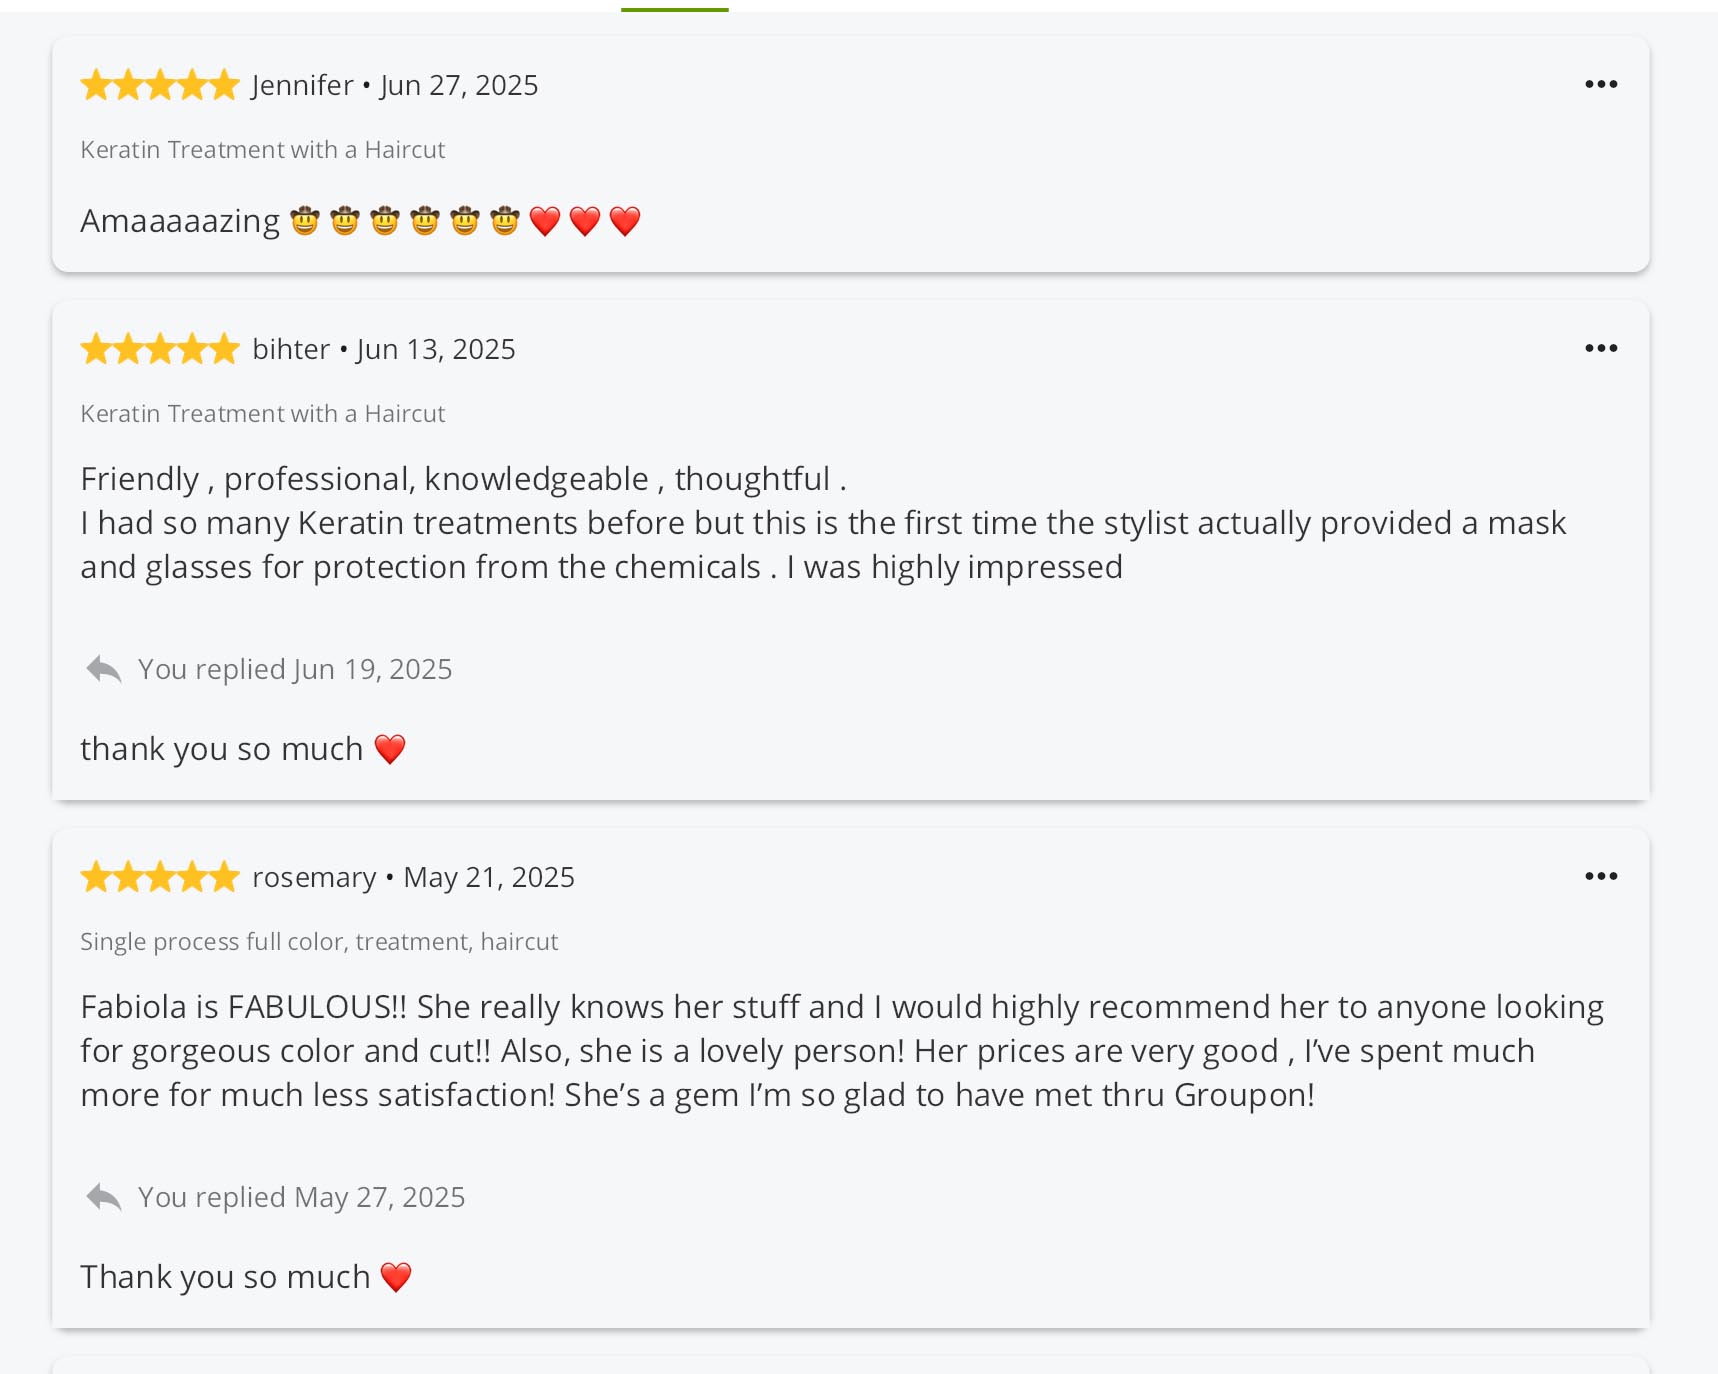Open more options for bihter's review
The height and width of the screenshot is (1374, 1718).
1600,349
